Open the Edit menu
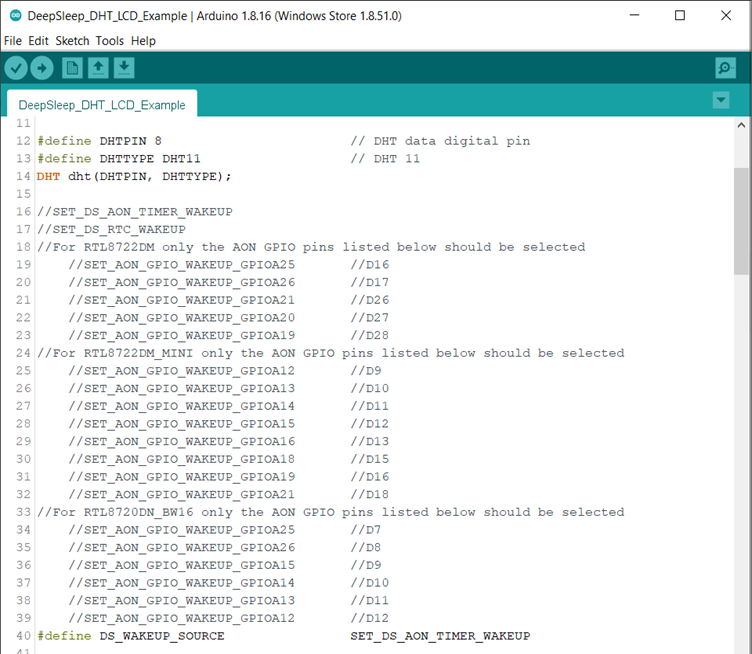Image resolution: width=752 pixels, height=654 pixels. tap(38, 41)
